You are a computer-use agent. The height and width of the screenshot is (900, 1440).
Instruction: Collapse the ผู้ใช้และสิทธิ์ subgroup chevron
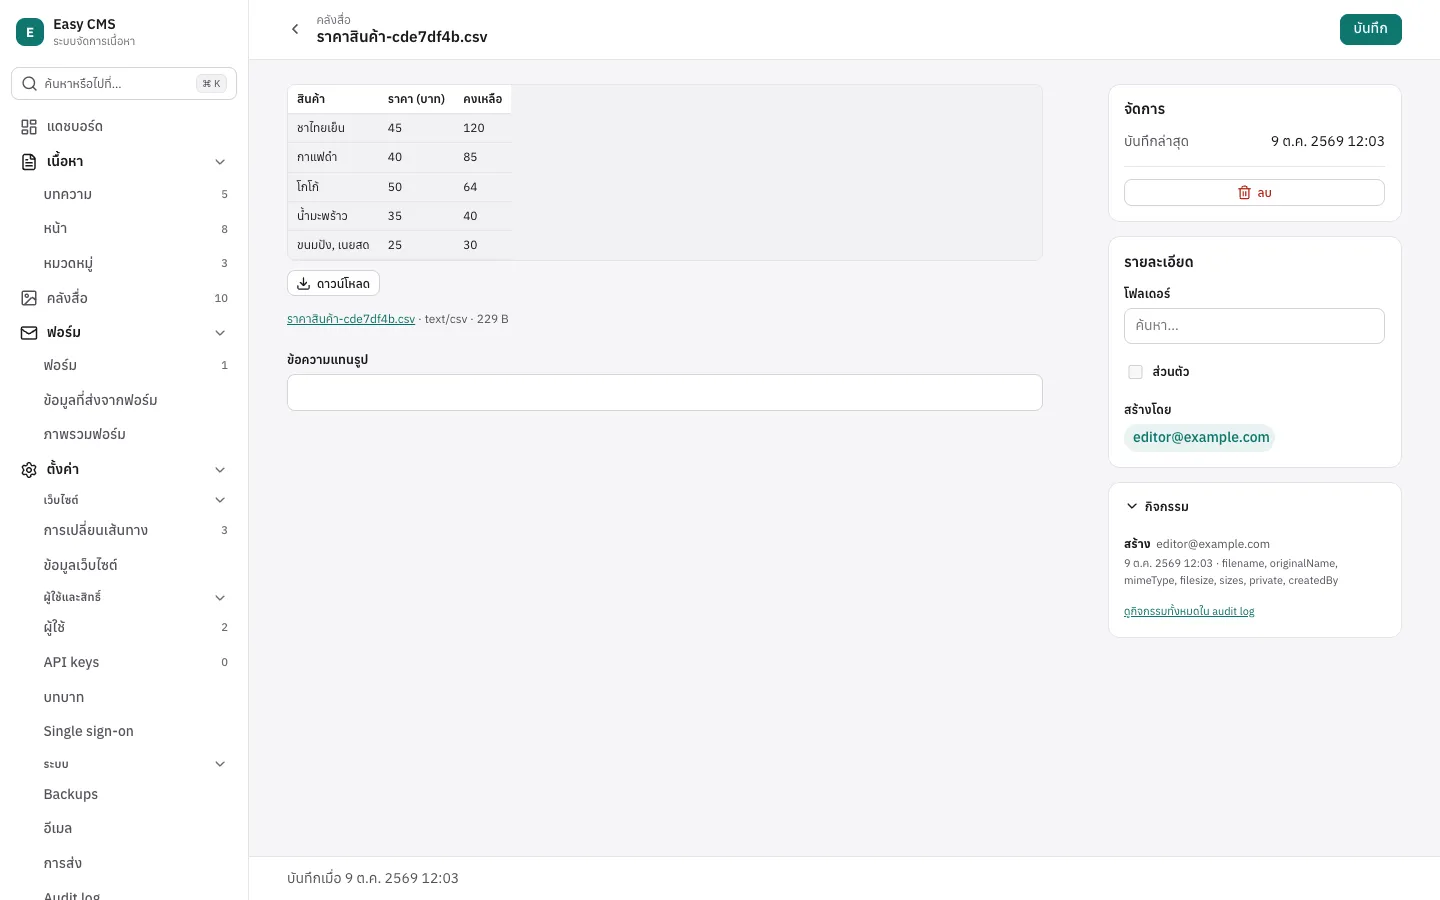(220, 598)
